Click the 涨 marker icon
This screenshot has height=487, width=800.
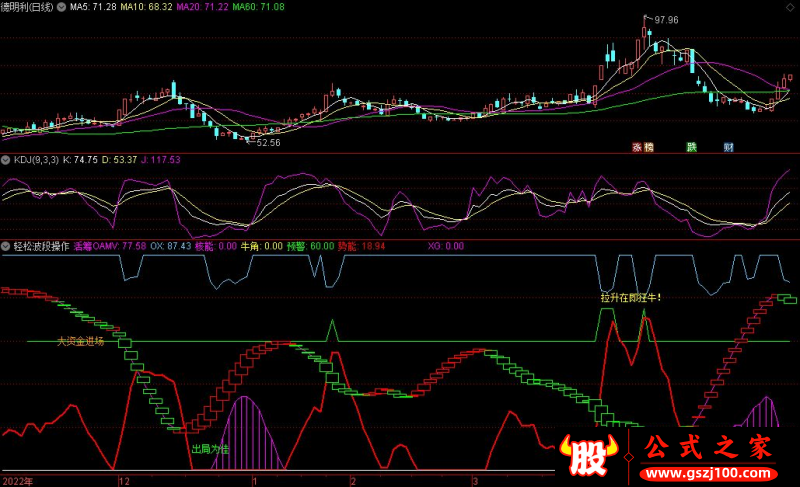637,147
